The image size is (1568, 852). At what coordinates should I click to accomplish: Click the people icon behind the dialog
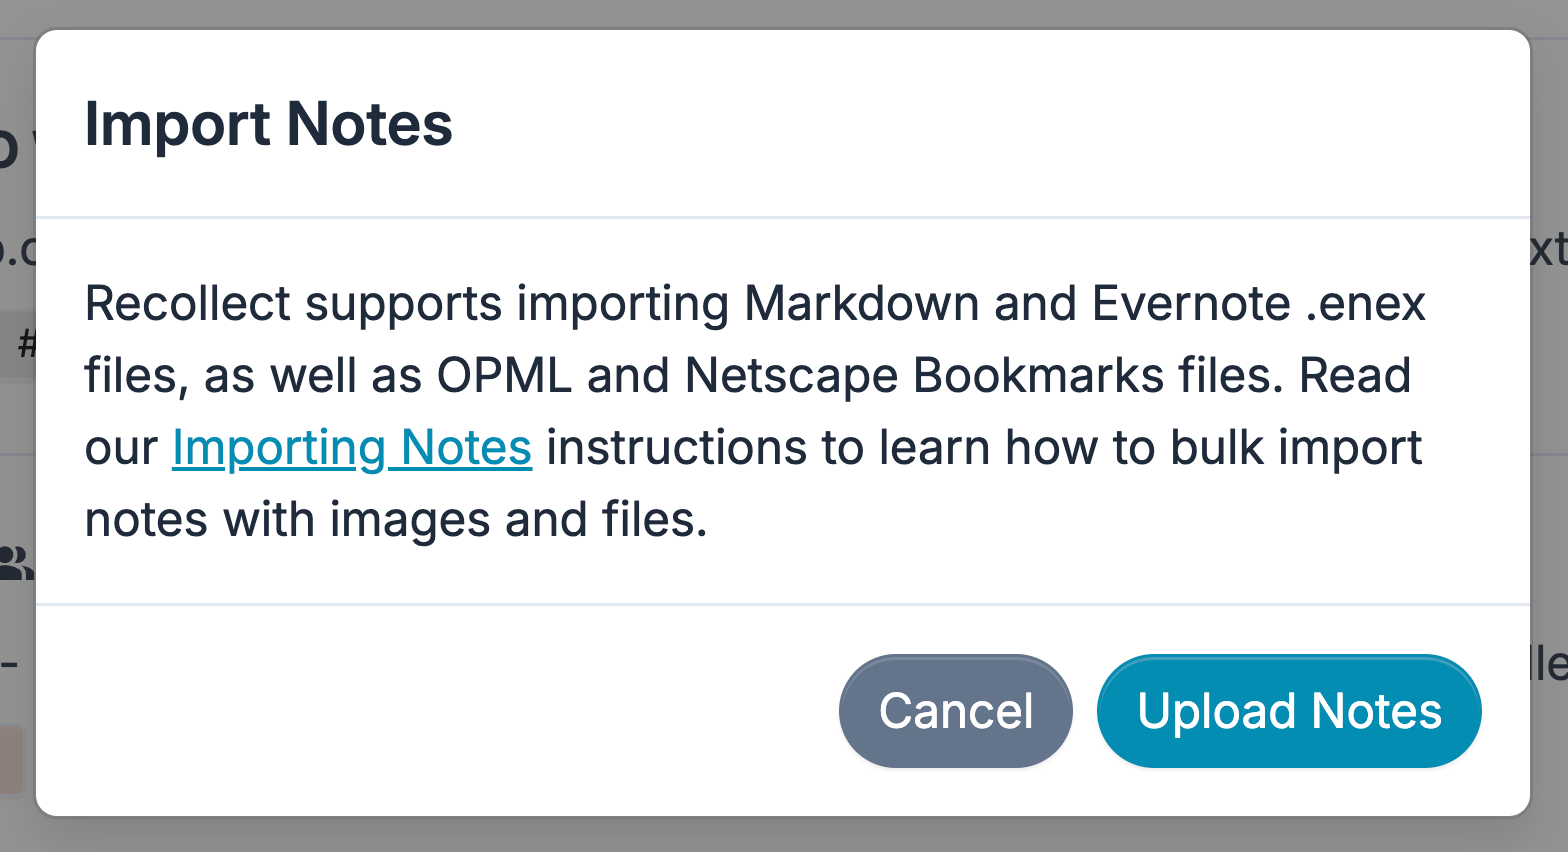click(x=16, y=564)
